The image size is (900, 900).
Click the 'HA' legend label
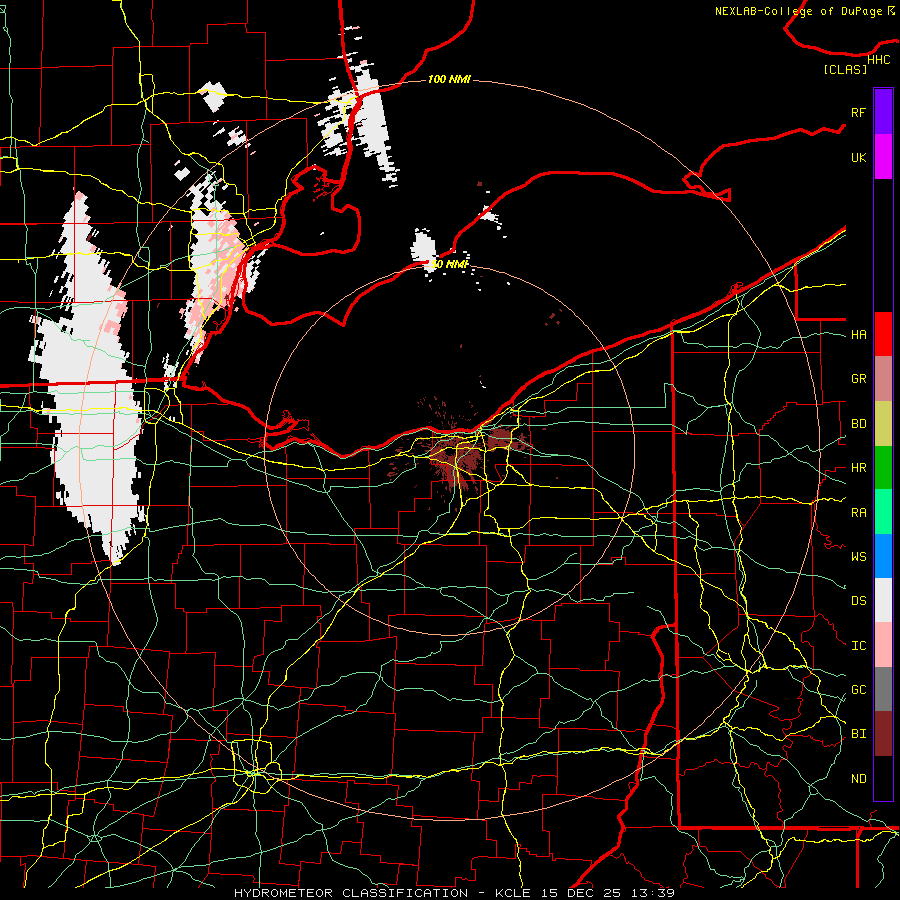859,334
